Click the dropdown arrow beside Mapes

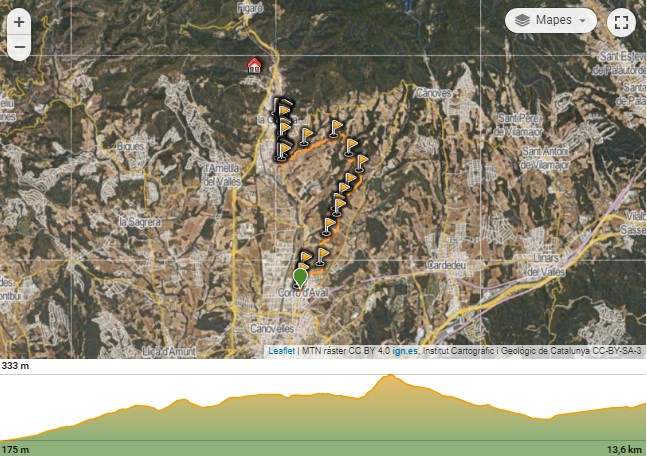click(583, 21)
